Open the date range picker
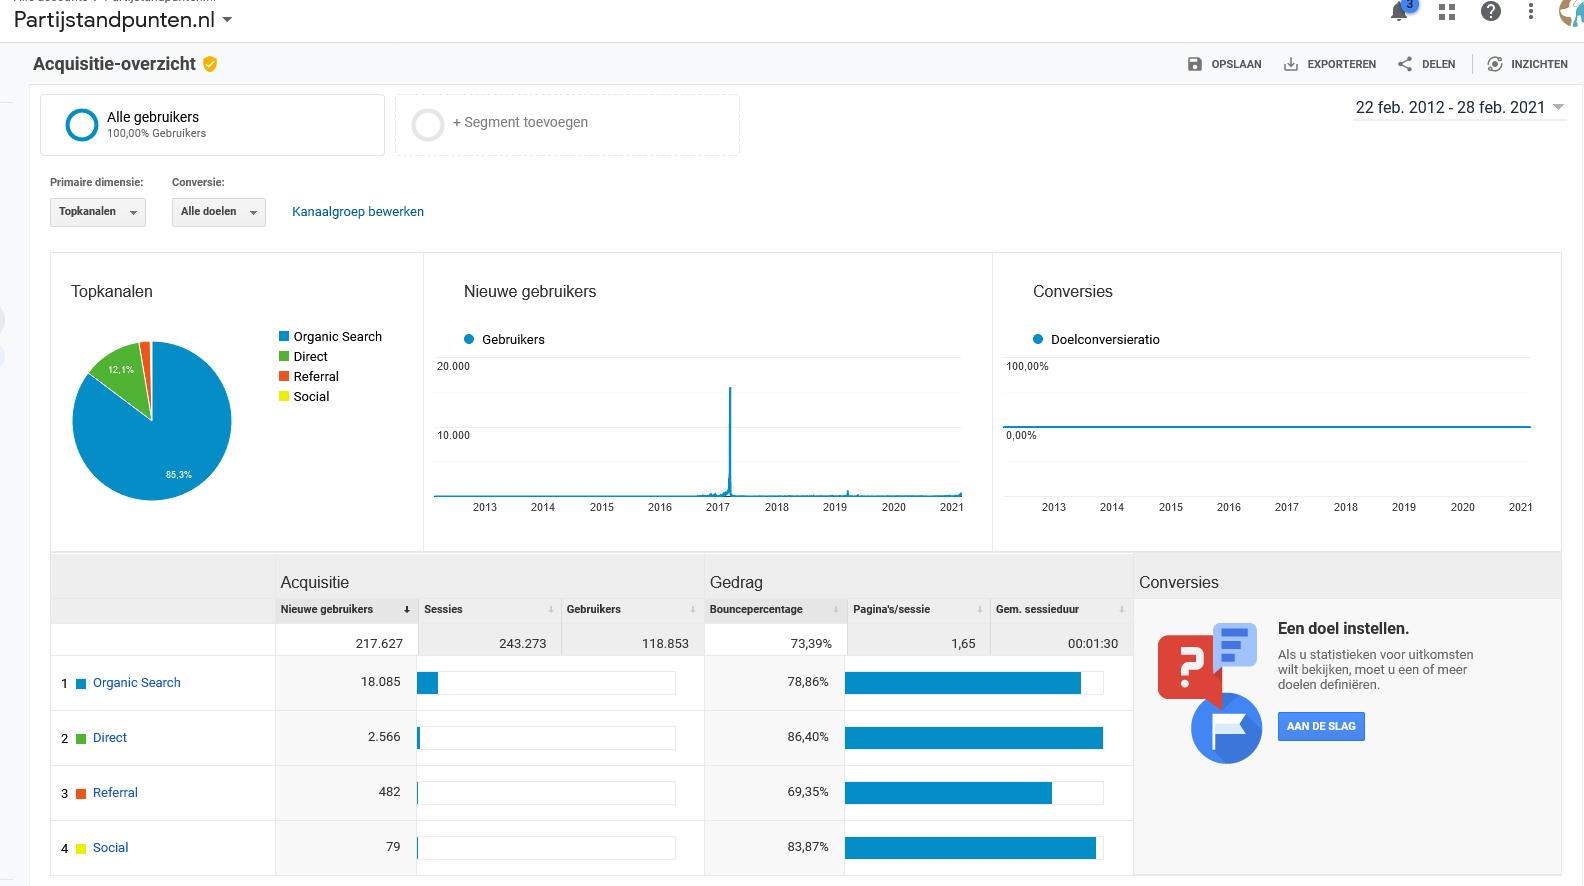 pyautogui.click(x=1459, y=107)
